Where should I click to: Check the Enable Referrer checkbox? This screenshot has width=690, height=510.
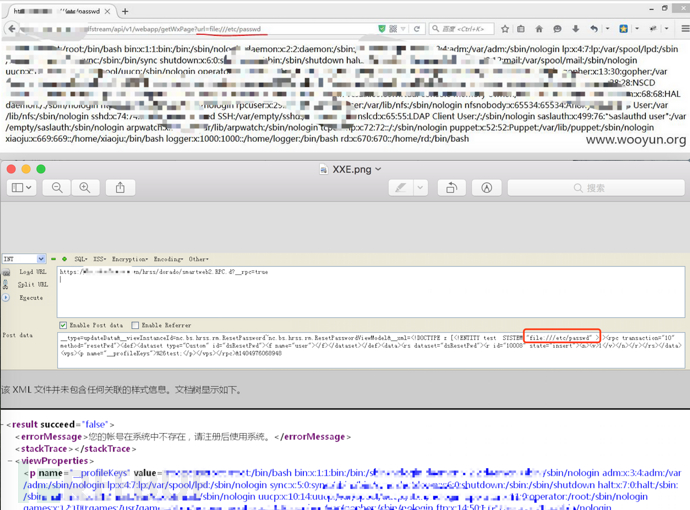click(135, 325)
